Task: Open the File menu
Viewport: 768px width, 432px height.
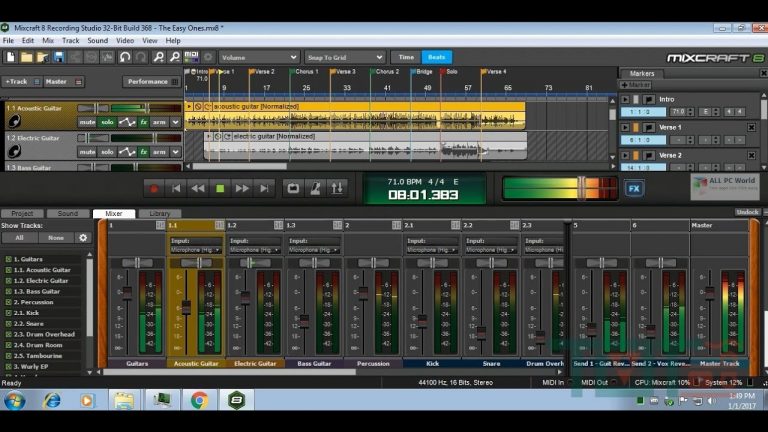Action: (x=8, y=41)
